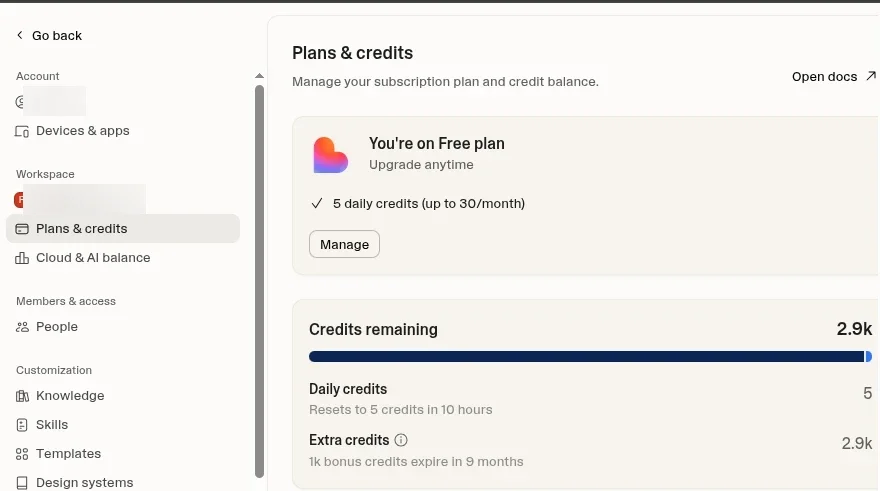Click the sidebar scroll-up arrow
The height and width of the screenshot is (491, 880).
(x=259, y=76)
